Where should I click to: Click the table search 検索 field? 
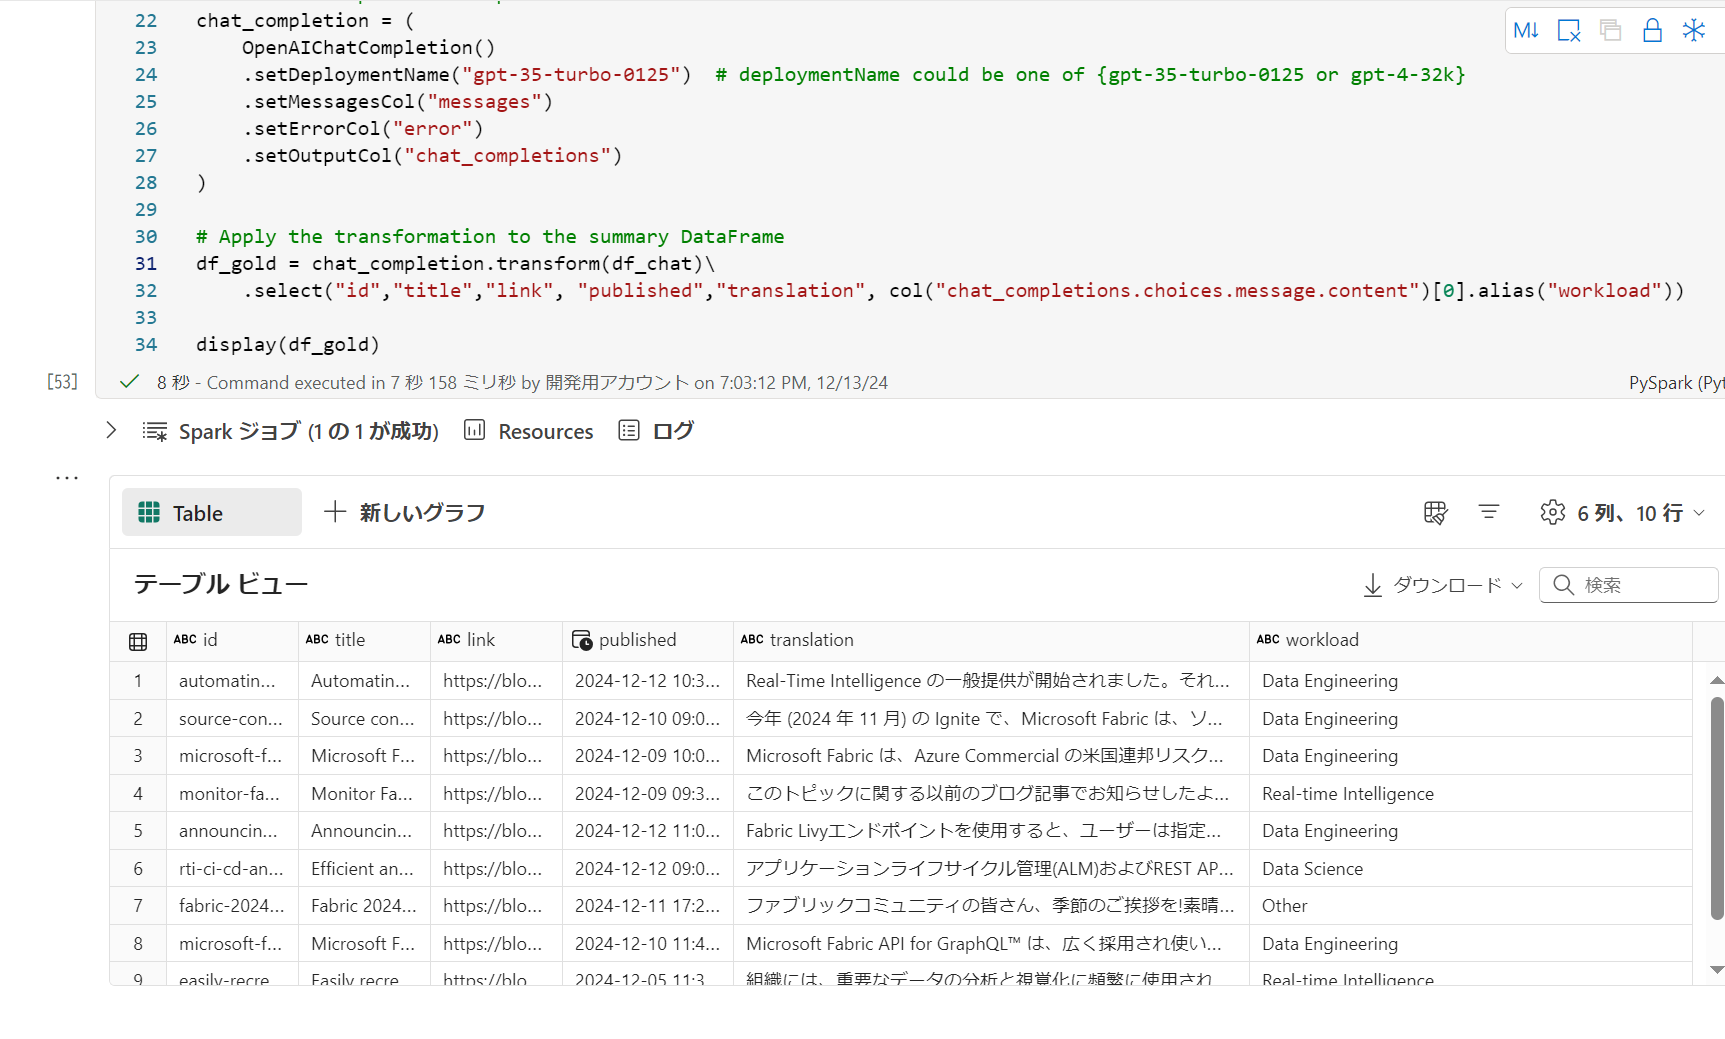(x=1629, y=585)
